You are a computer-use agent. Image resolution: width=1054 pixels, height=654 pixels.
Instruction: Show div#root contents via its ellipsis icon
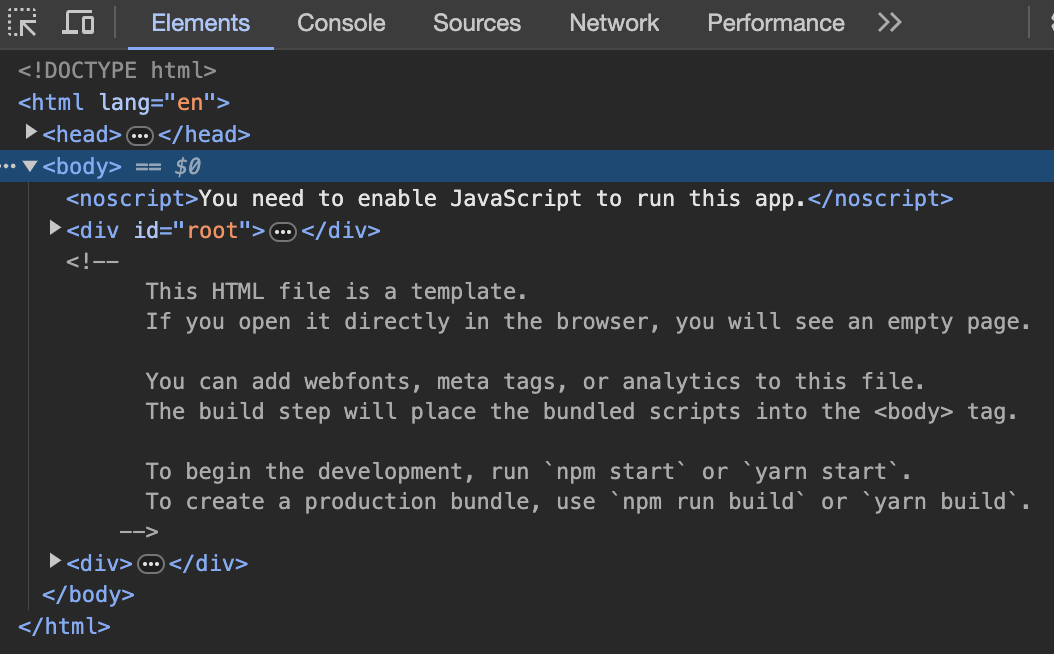tap(283, 231)
